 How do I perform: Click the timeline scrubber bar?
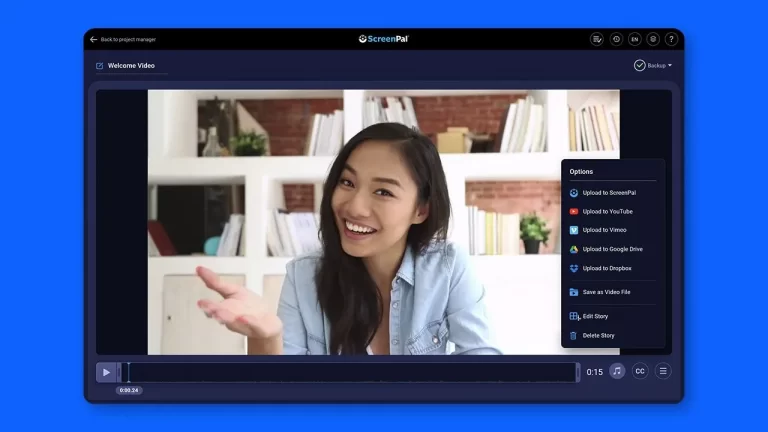pos(349,373)
